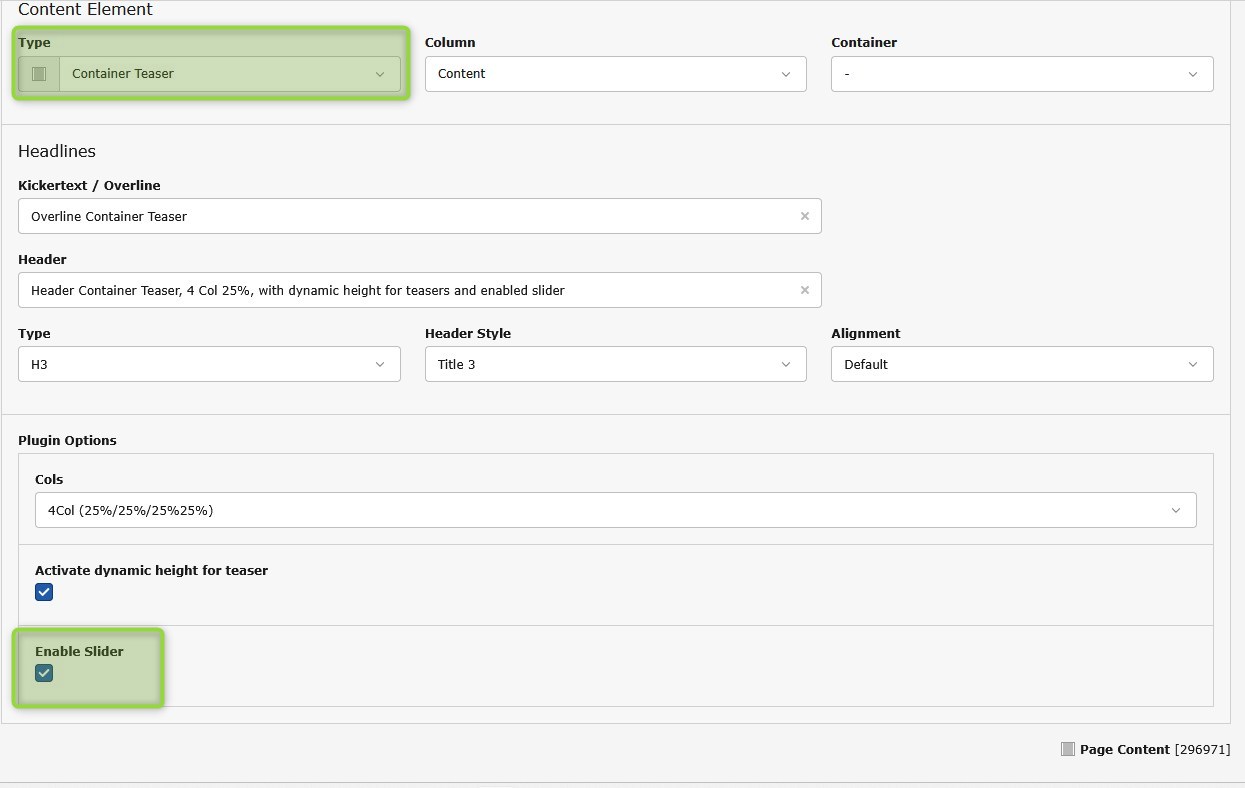Open the Alignment dropdown set to Default

(1021, 364)
